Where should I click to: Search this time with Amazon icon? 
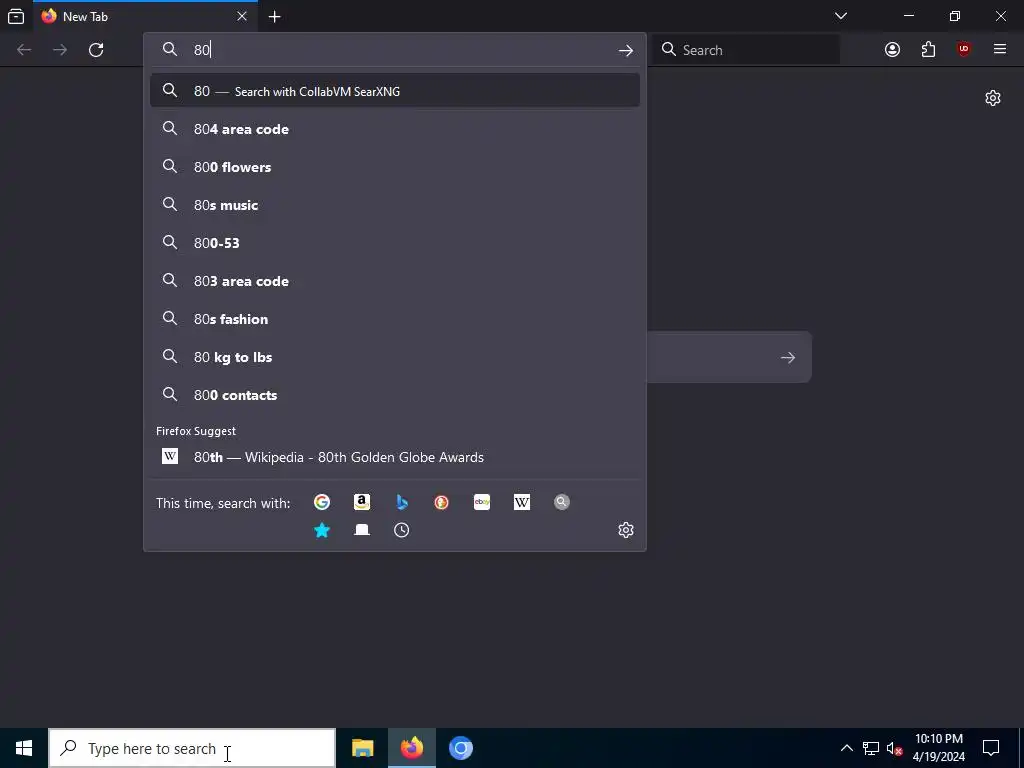tap(362, 502)
